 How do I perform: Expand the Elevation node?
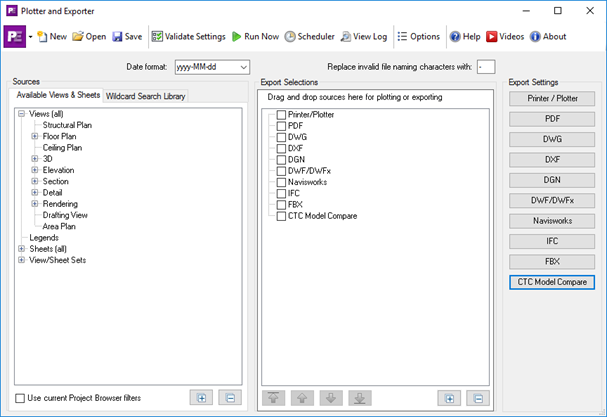[x=35, y=170]
